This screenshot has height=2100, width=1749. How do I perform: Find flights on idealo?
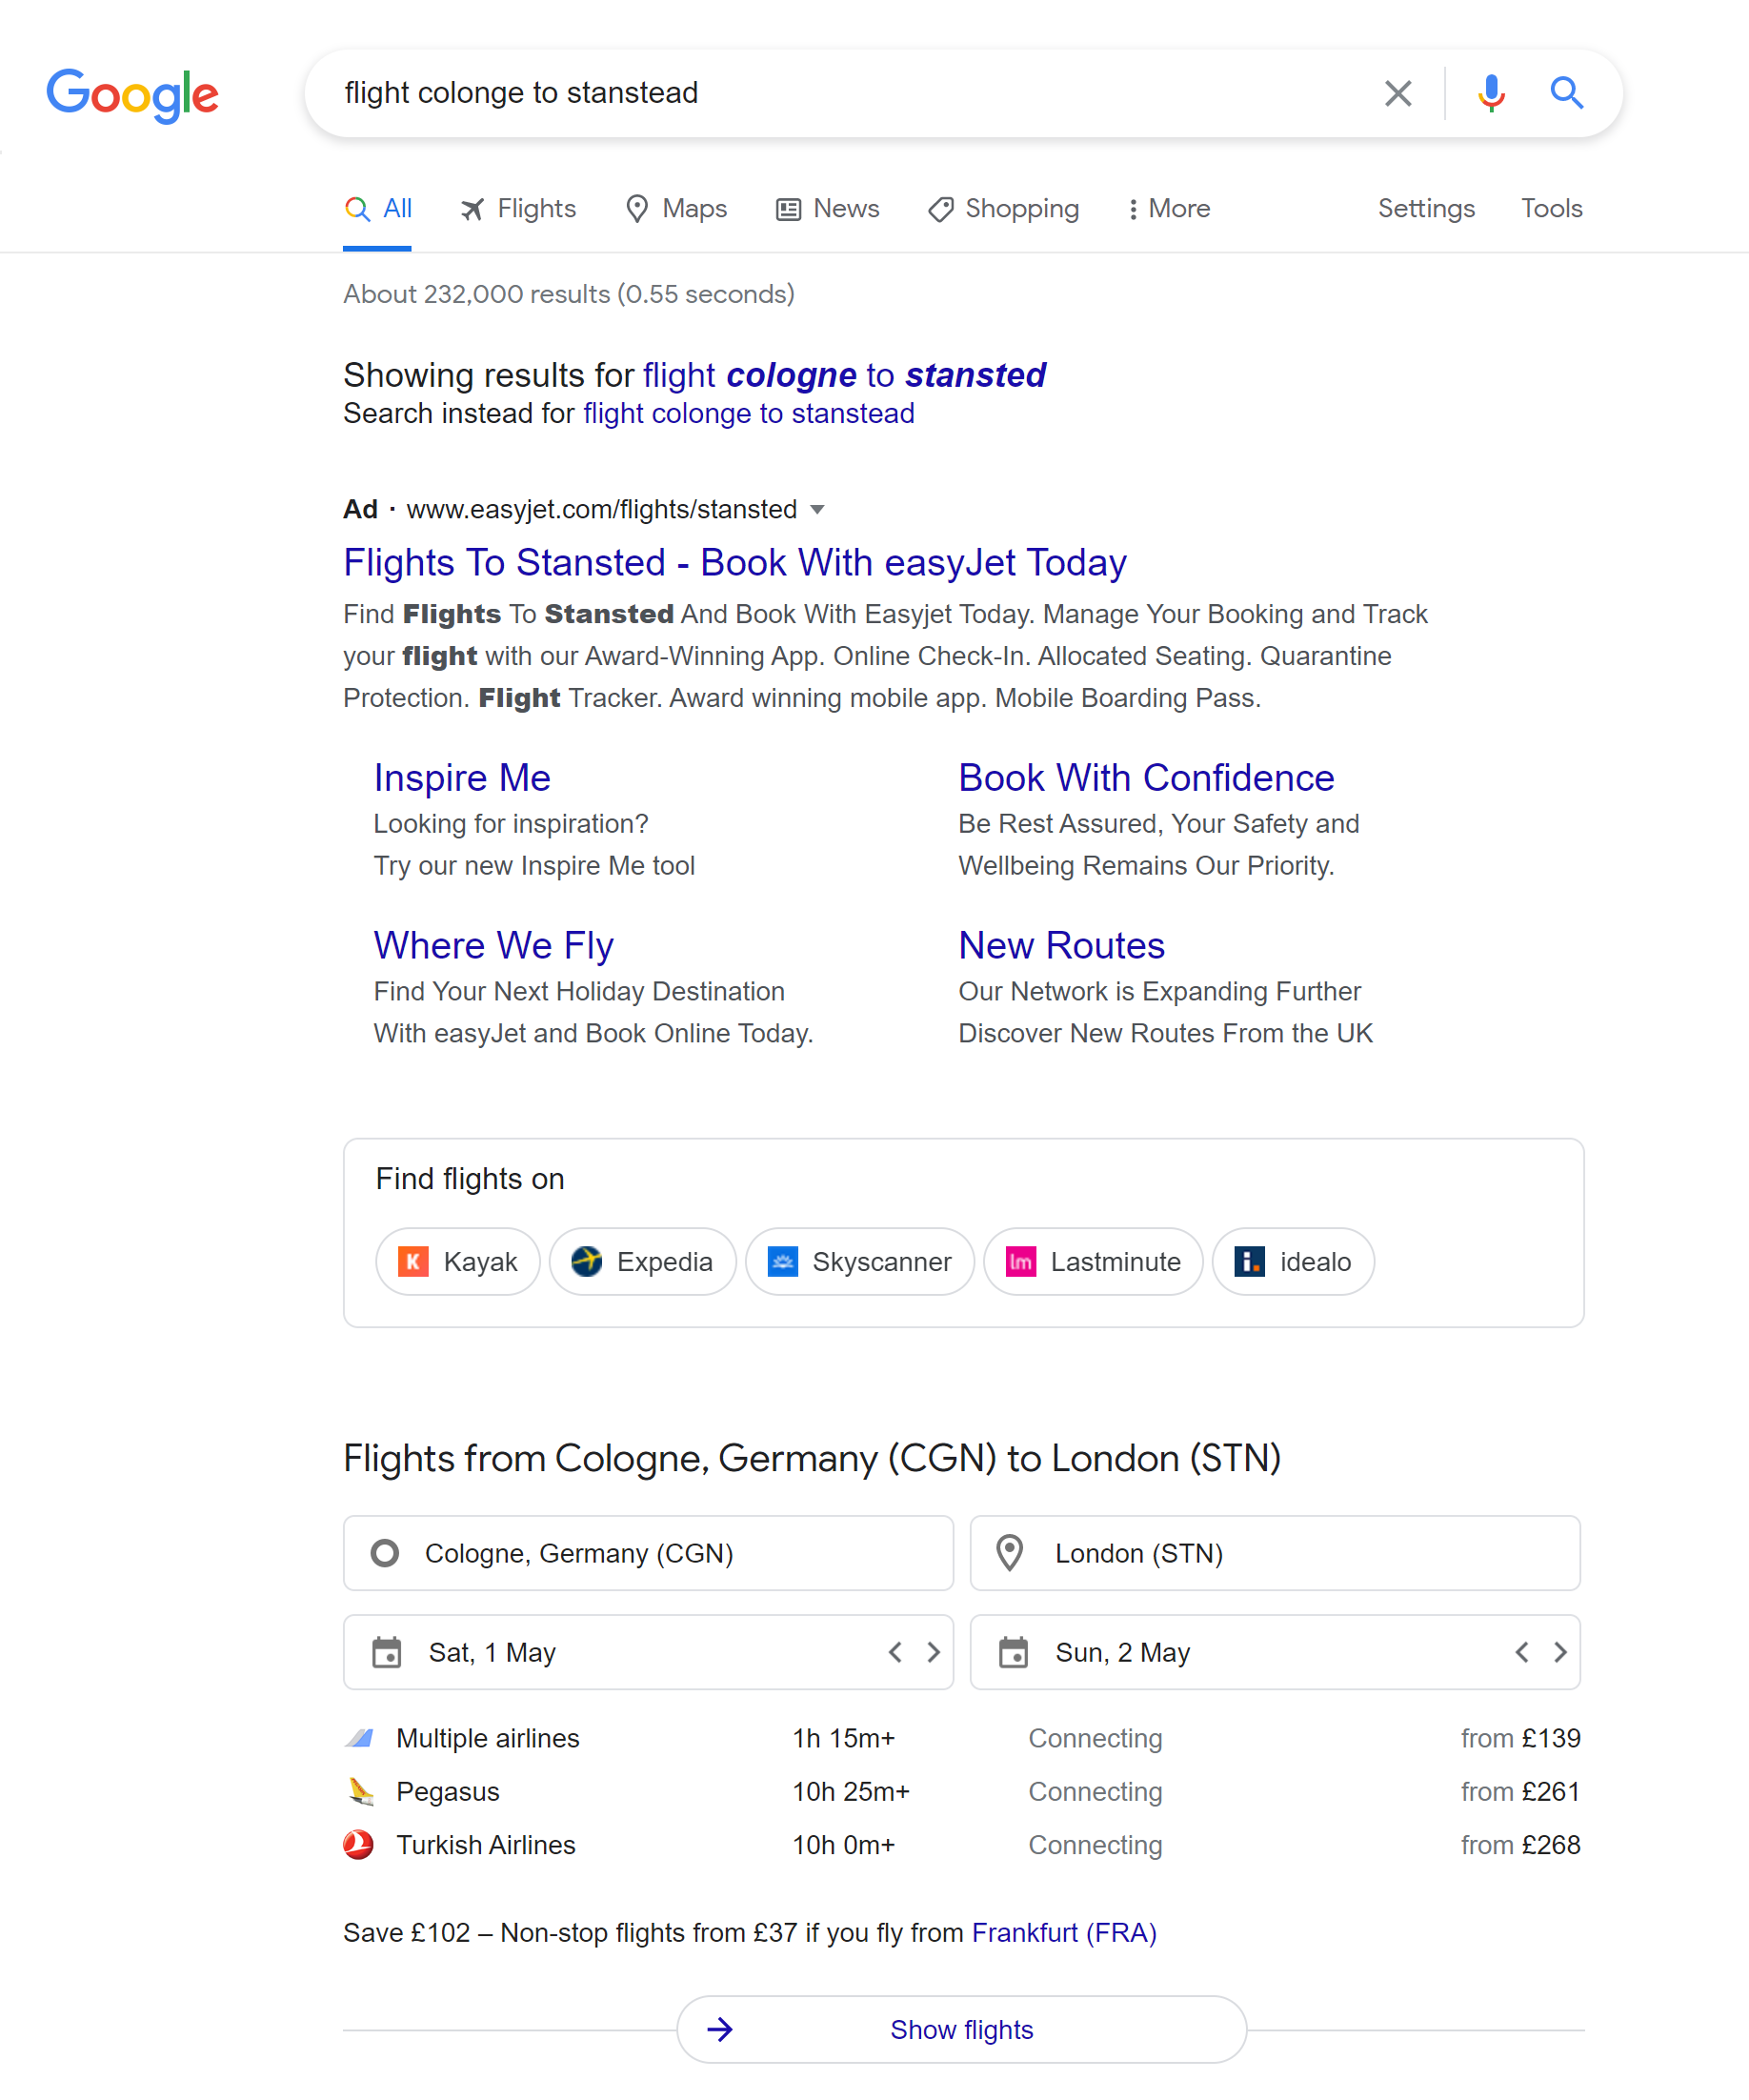click(x=1294, y=1262)
